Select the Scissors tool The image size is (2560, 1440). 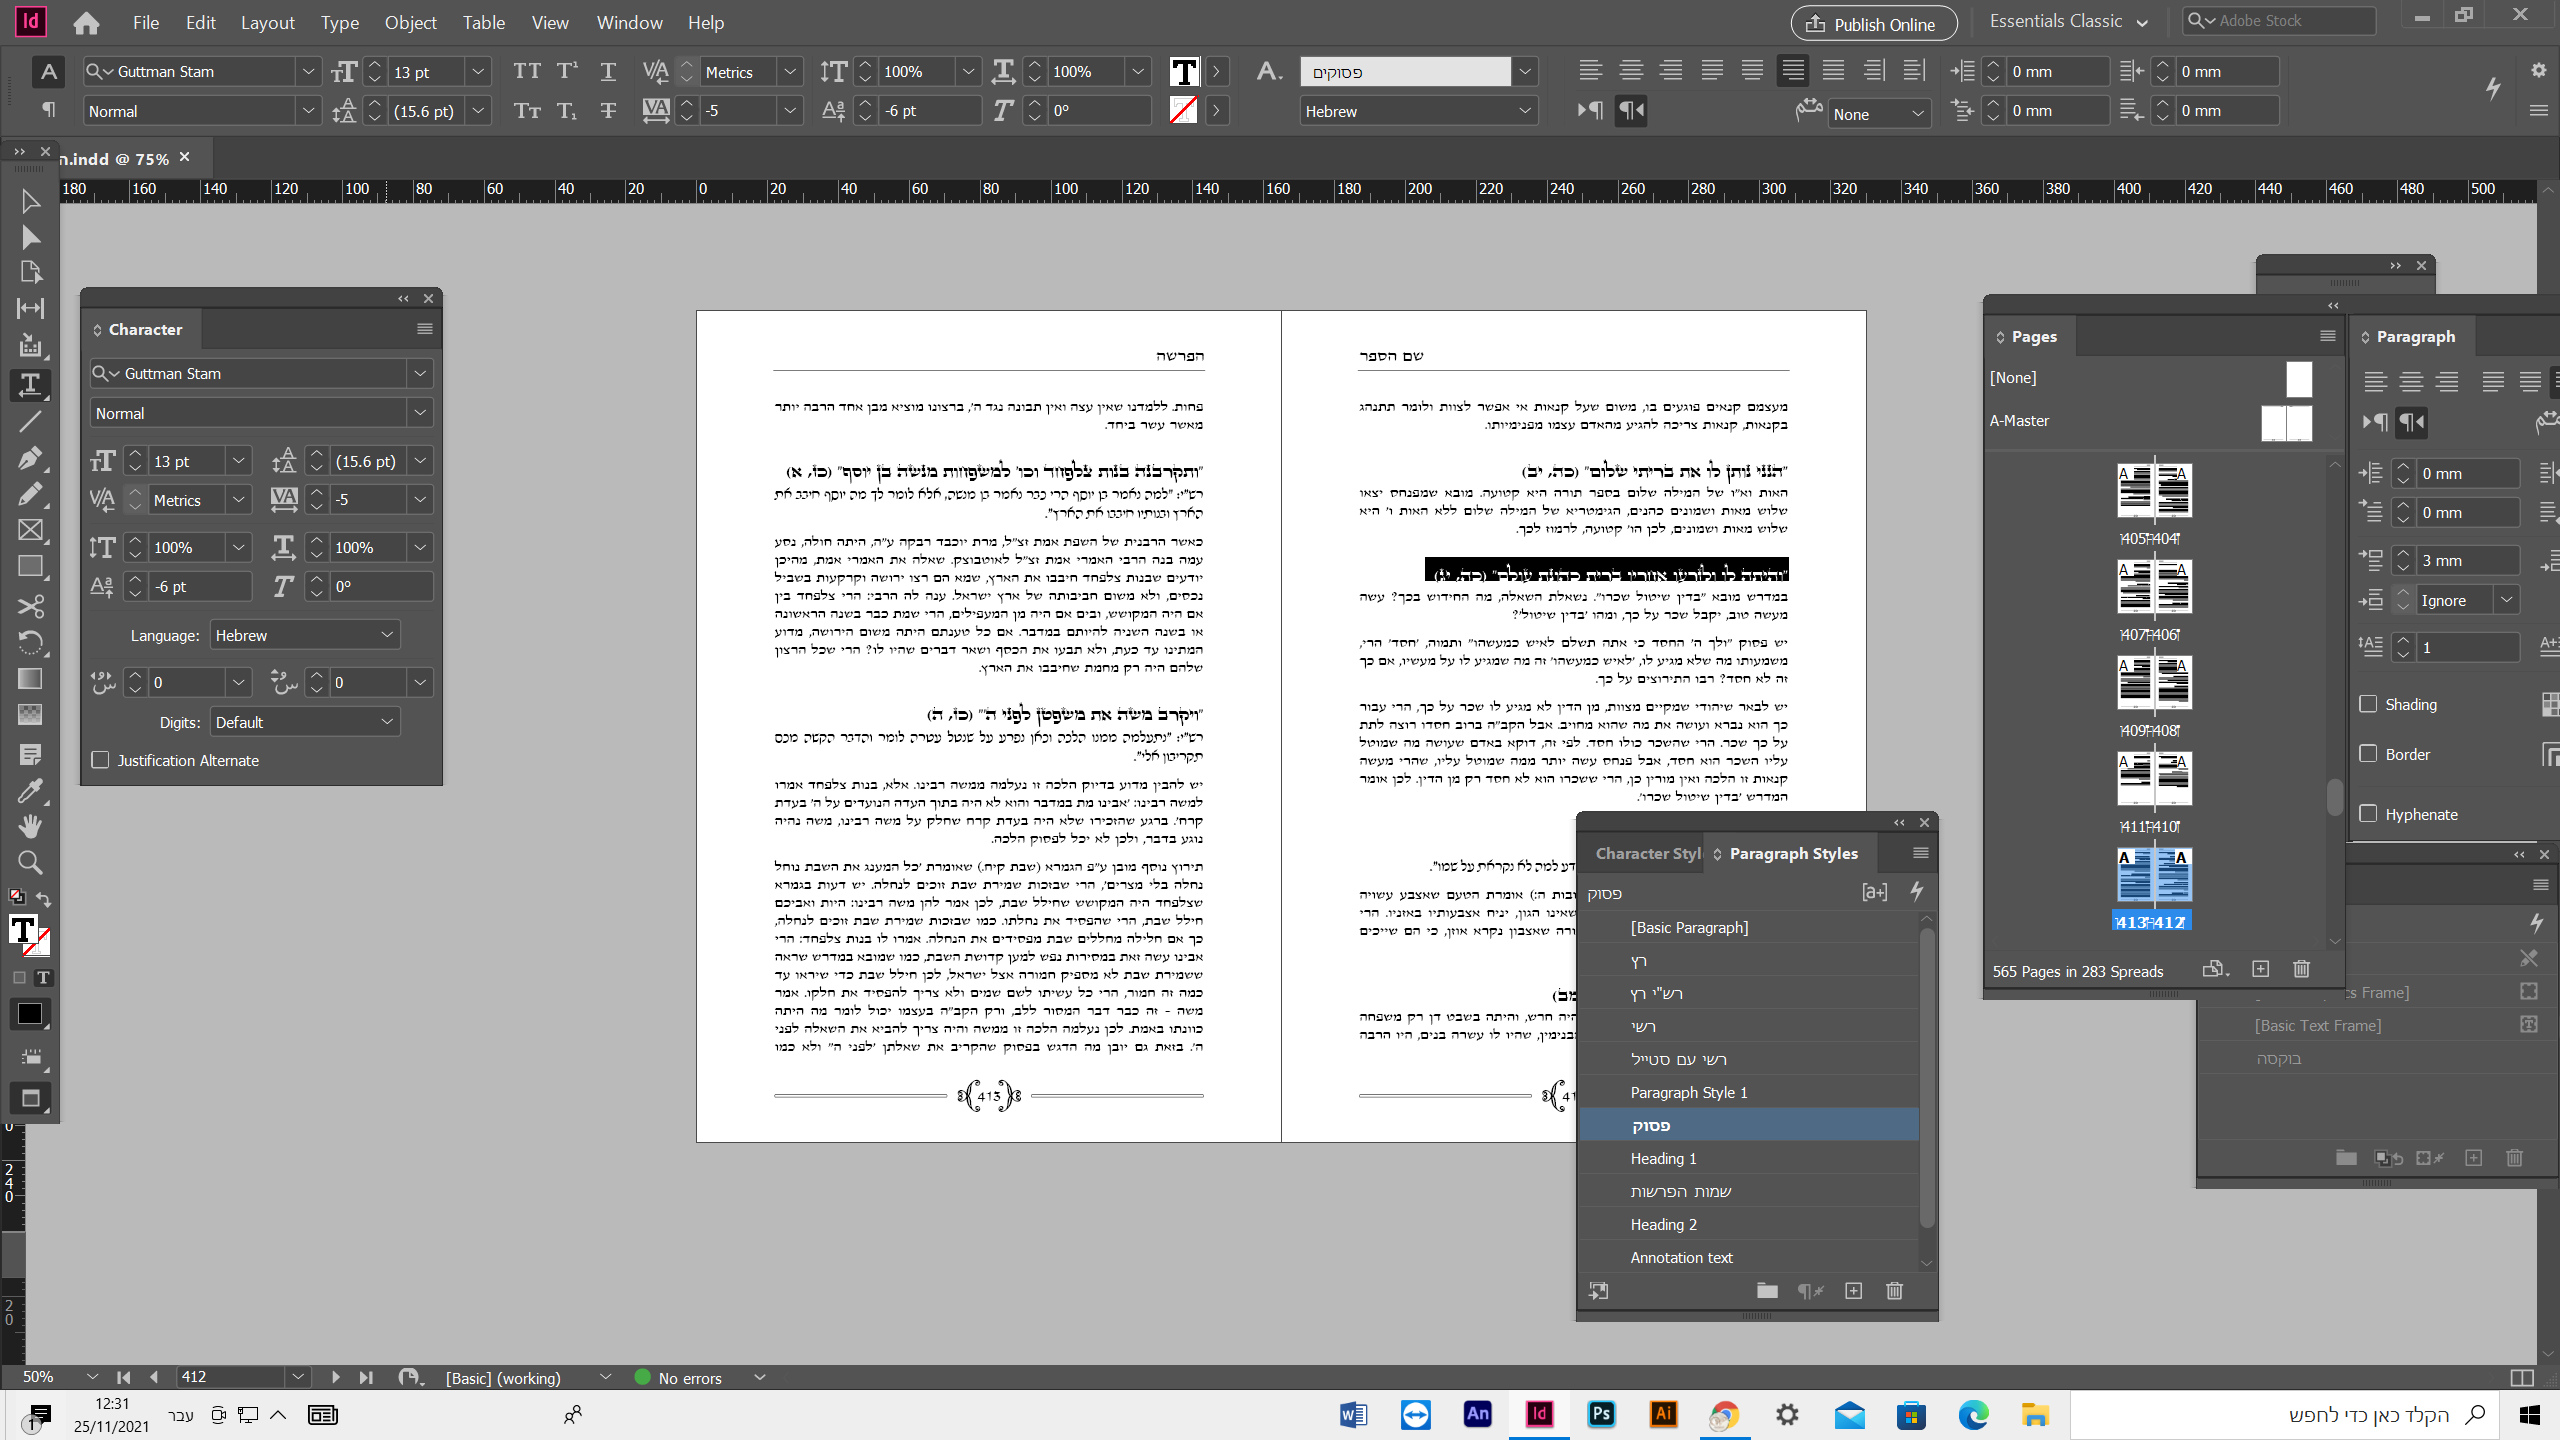click(x=30, y=606)
